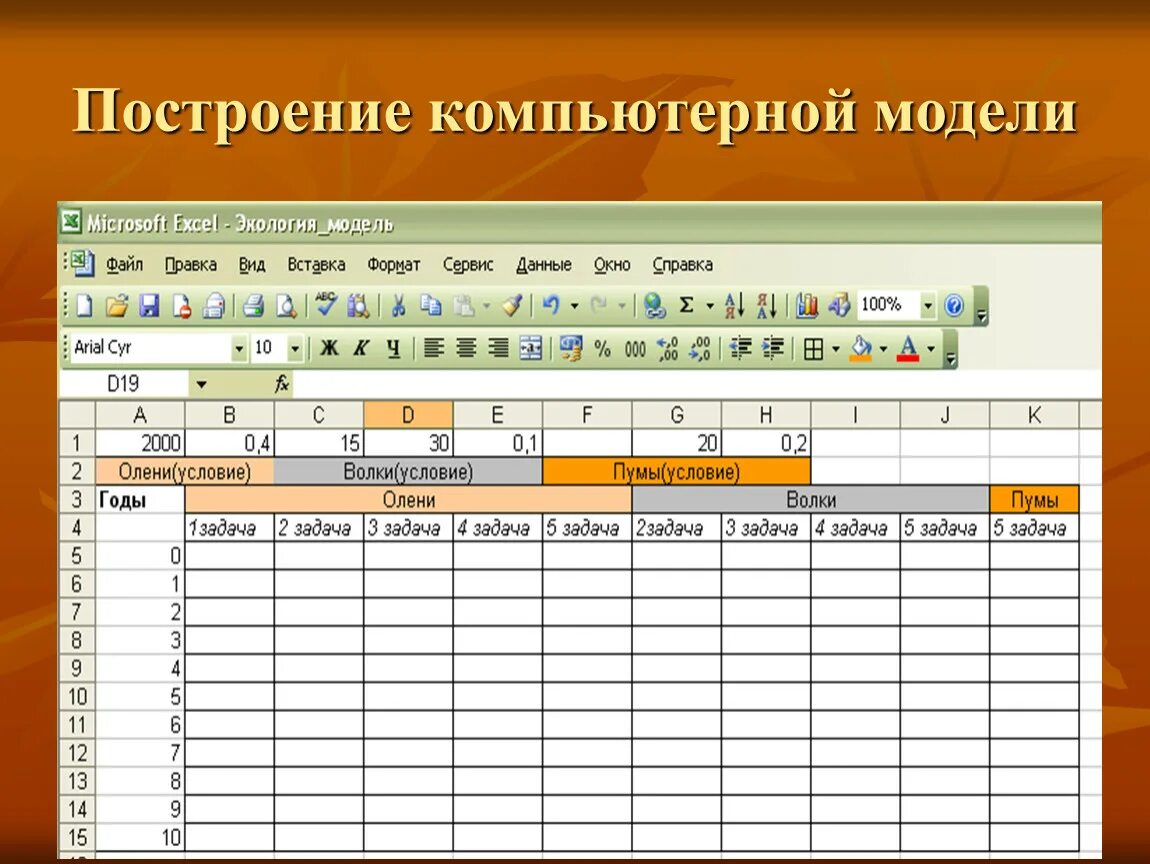Toggle left text alignment
The height and width of the screenshot is (864, 1150).
(x=434, y=348)
